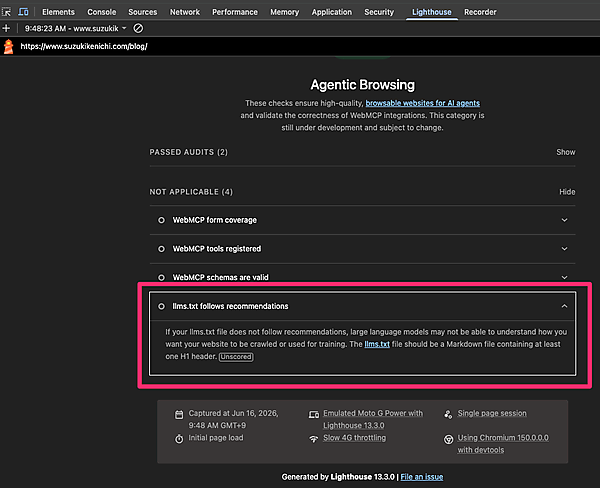600x488 pixels.
Task: Expand the WebMCP form coverage audit chevron
Action: pyautogui.click(x=564, y=220)
